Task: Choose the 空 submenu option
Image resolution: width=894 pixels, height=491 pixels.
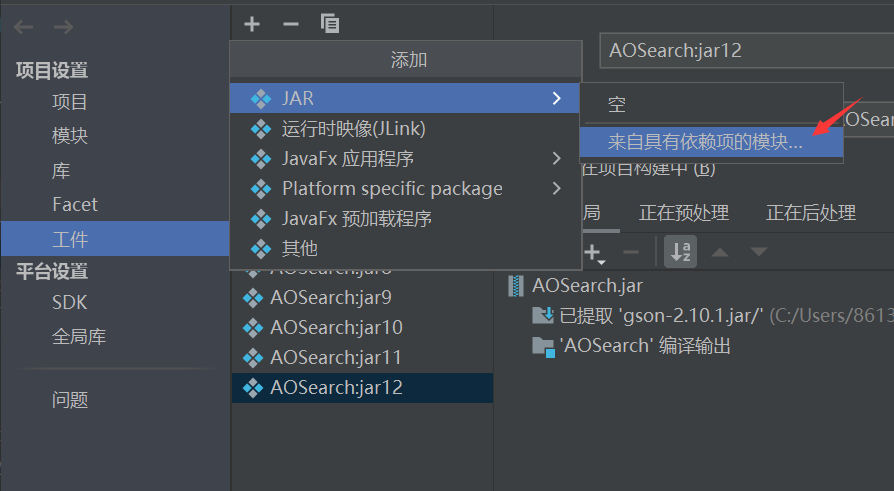Action: click(616, 105)
